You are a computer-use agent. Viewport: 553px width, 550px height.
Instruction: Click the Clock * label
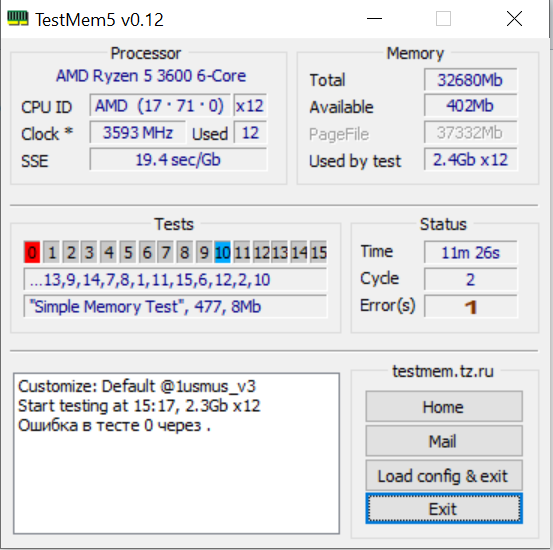tap(47, 134)
